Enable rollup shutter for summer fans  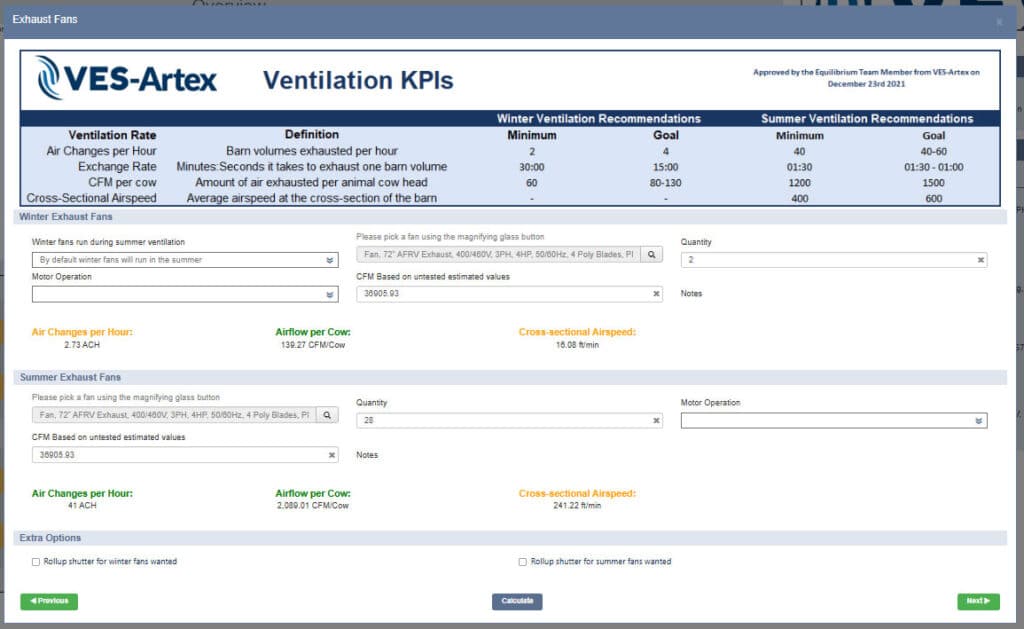click(522, 562)
